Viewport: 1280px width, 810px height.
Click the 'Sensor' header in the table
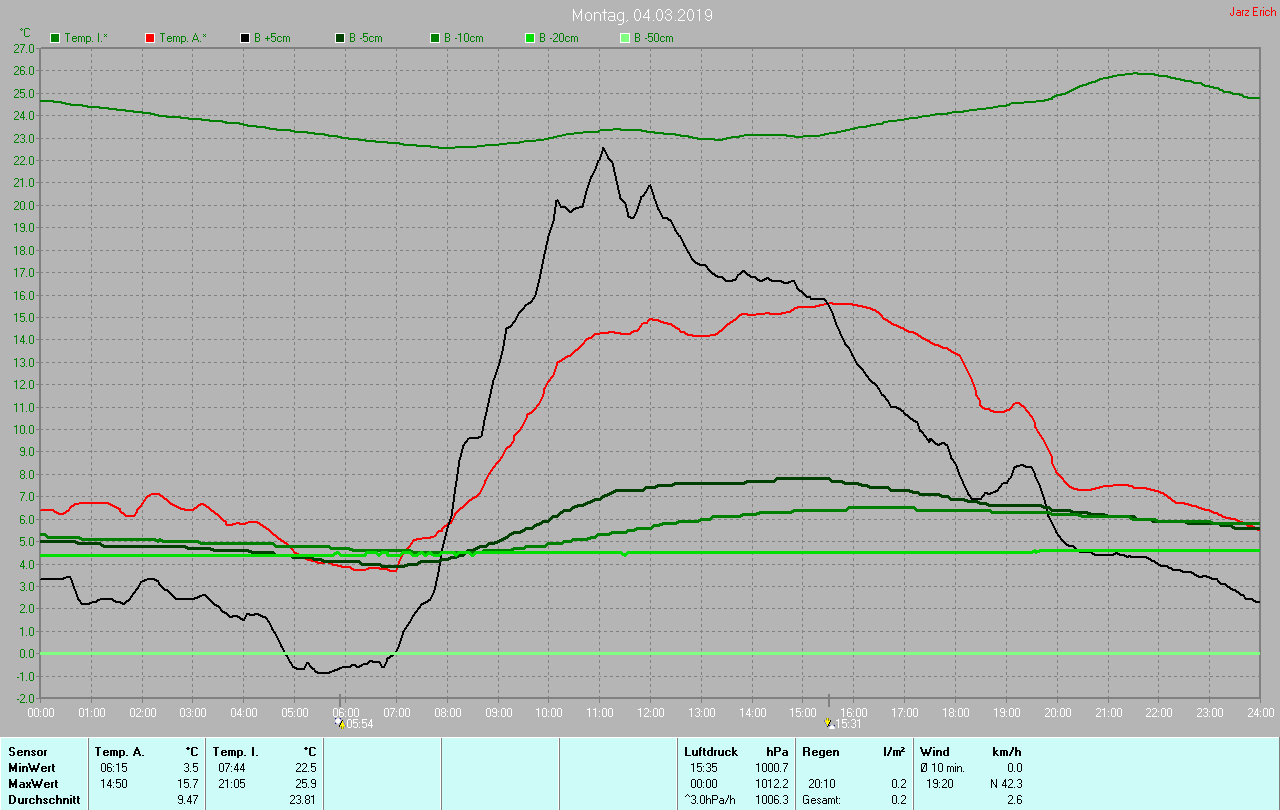27,751
